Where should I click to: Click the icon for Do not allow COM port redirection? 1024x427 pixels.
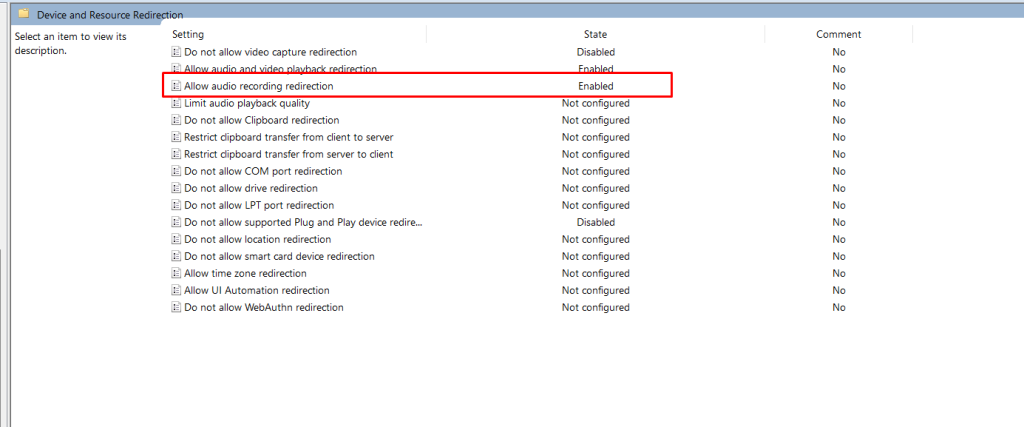pos(176,171)
